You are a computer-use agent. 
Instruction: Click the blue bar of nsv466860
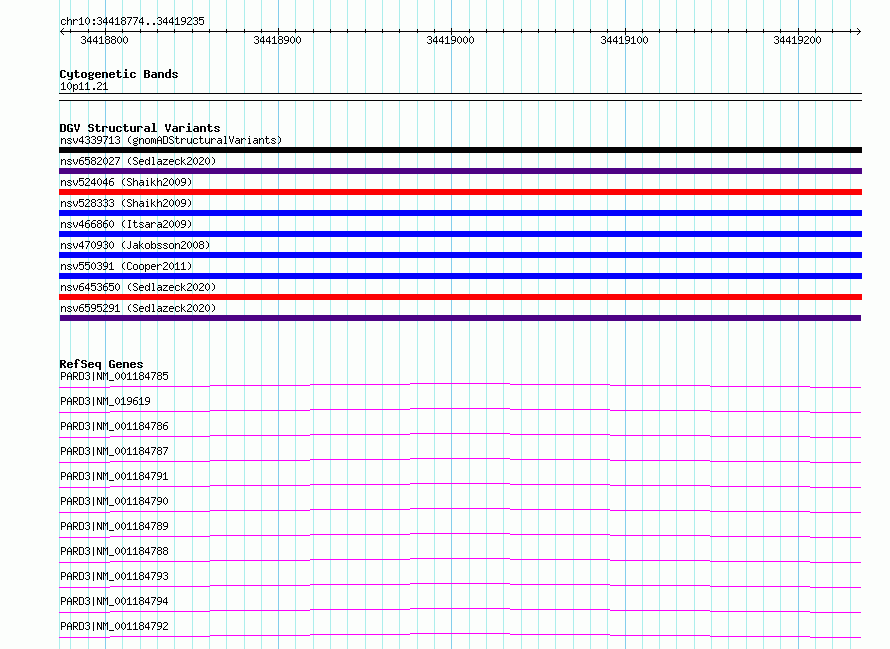pos(460,234)
